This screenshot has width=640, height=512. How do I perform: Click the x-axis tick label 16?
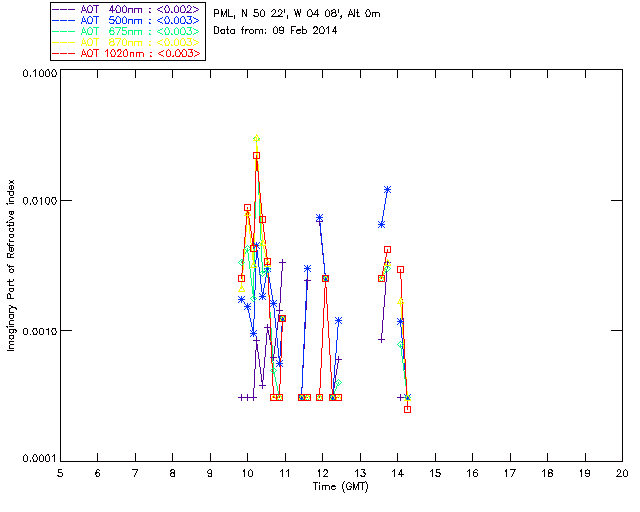(472, 473)
